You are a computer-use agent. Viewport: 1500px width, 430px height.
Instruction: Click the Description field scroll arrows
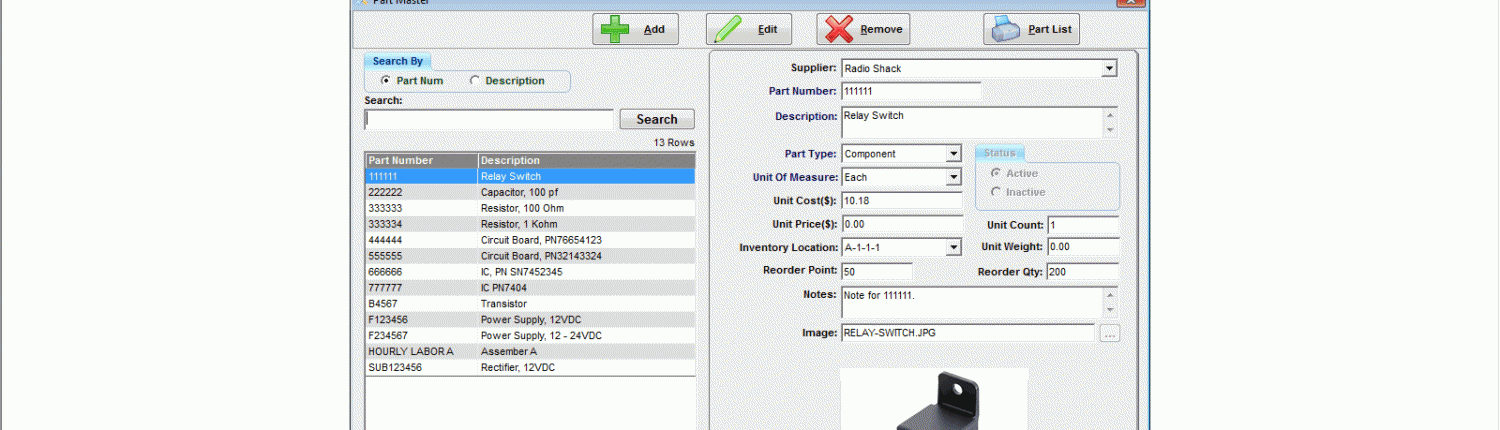click(1109, 123)
